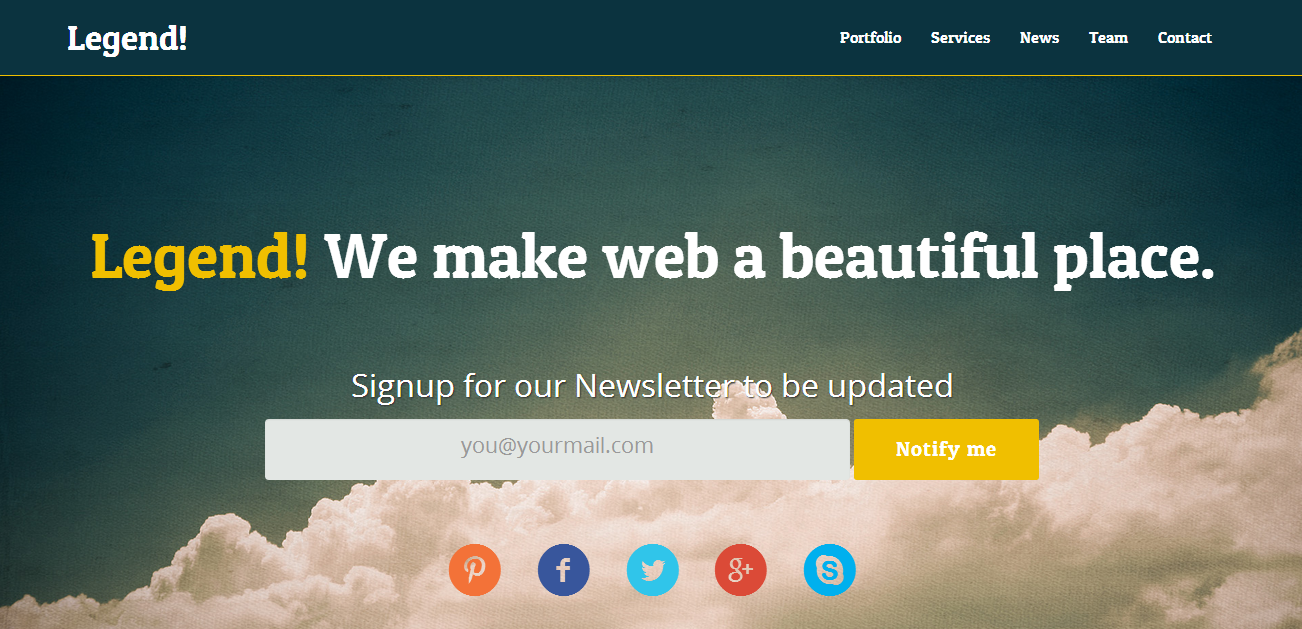Click the Legend! logo in header
Viewport: 1302px width, 629px height.
[127, 39]
